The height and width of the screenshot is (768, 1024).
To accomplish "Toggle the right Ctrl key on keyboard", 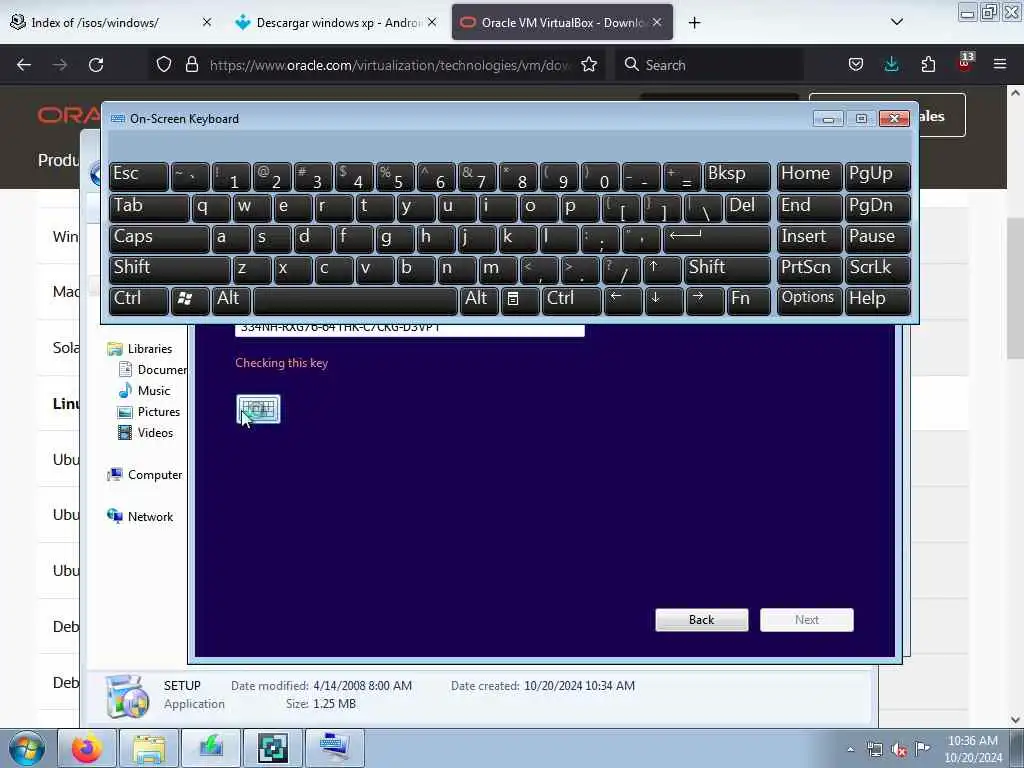I will tap(571, 300).
